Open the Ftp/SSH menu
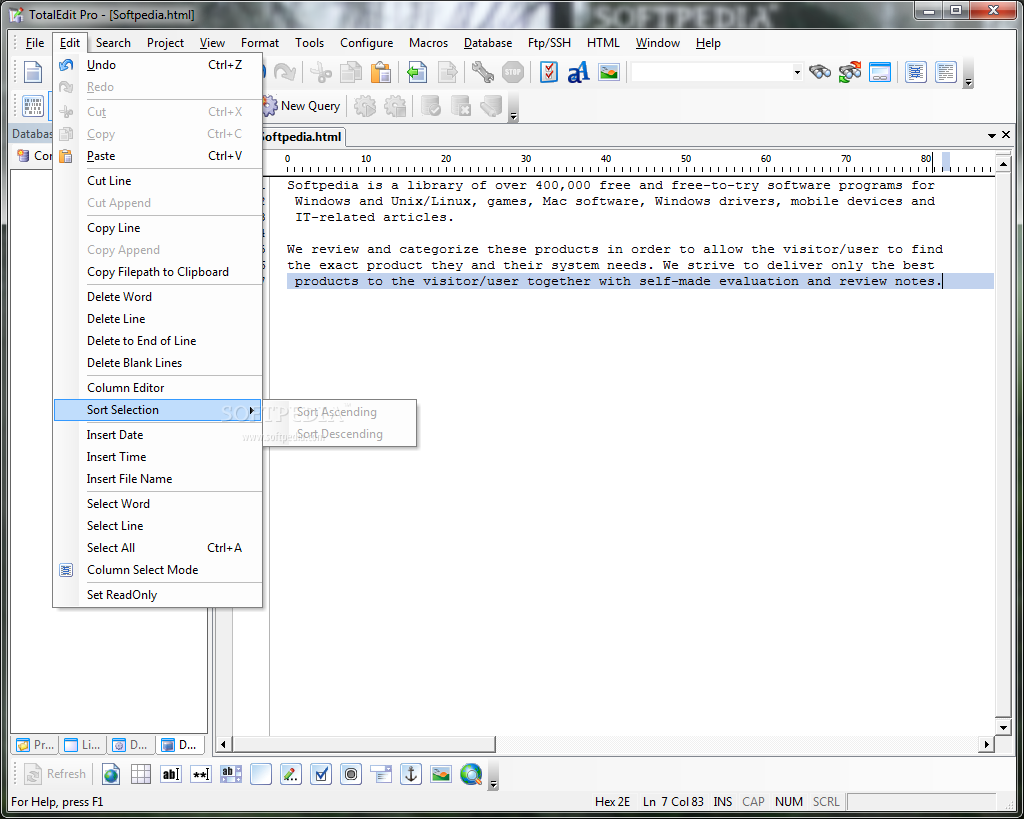This screenshot has height=819, width=1024. pyautogui.click(x=549, y=43)
